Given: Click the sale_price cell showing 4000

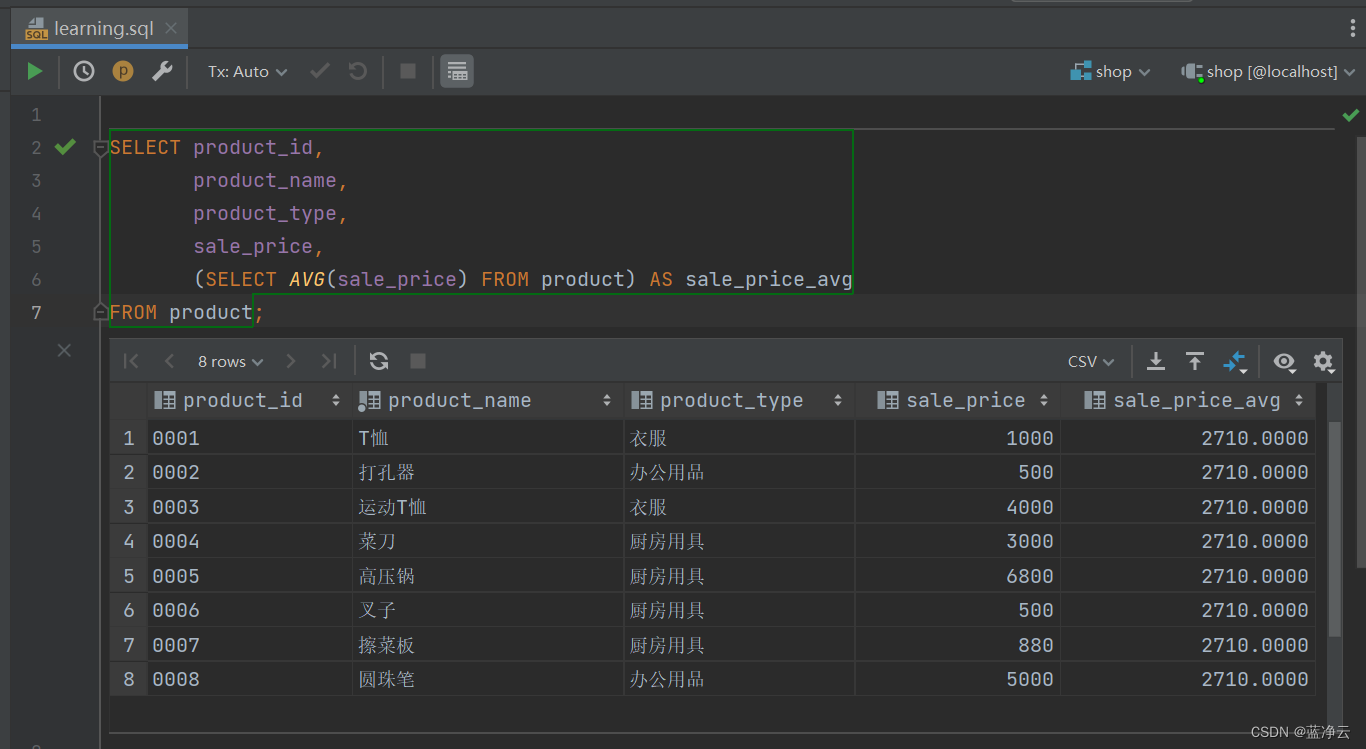Looking at the screenshot, I should pyautogui.click(x=958, y=507).
